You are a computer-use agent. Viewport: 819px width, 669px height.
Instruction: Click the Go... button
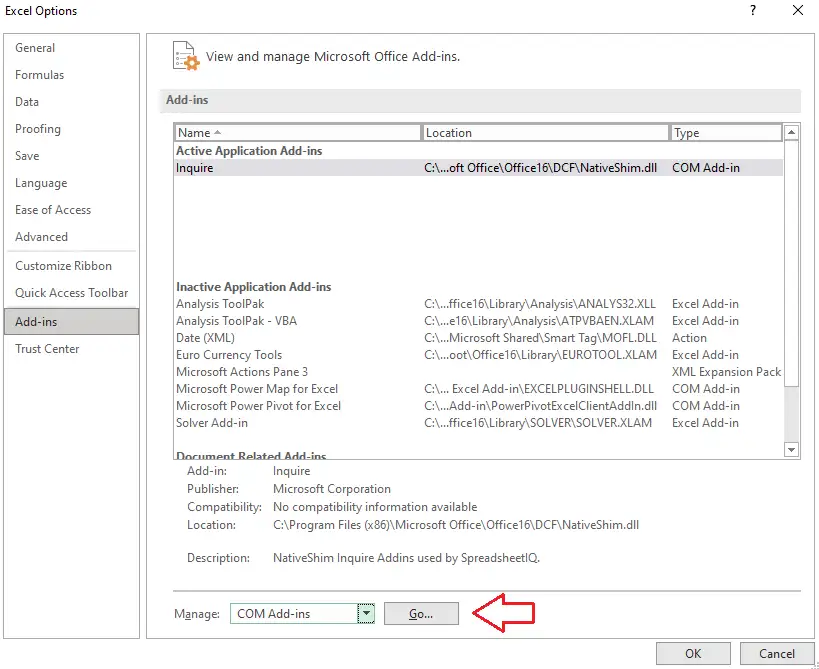pos(421,614)
